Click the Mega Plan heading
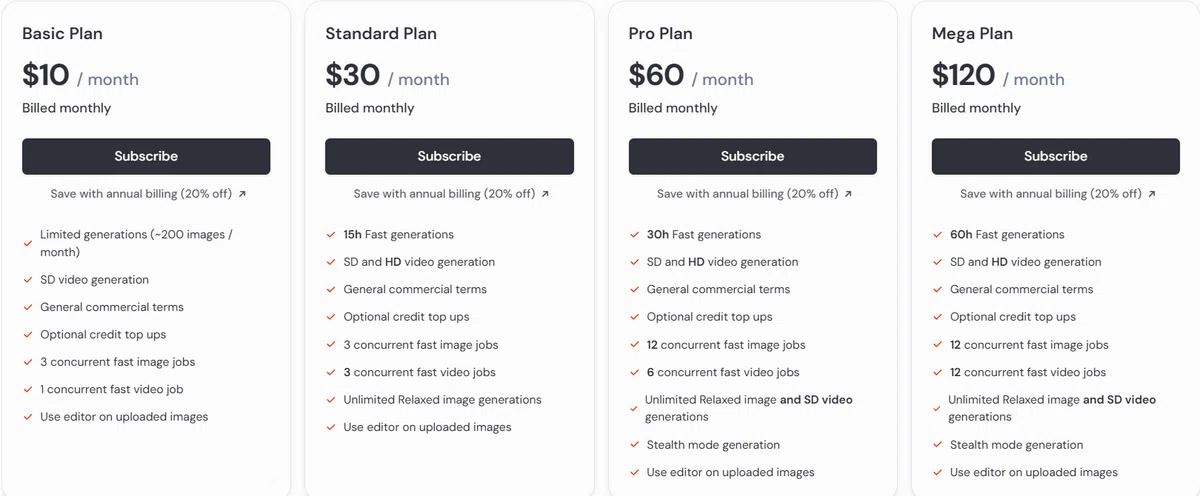Viewport: 1200px width, 496px height. tap(972, 34)
